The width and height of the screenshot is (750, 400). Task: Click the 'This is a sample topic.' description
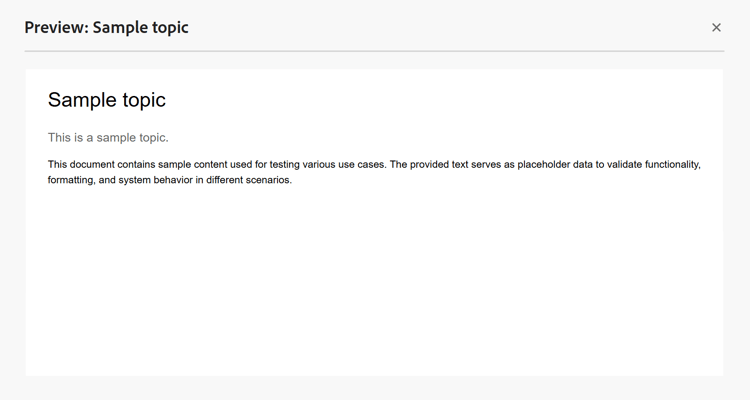point(108,138)
